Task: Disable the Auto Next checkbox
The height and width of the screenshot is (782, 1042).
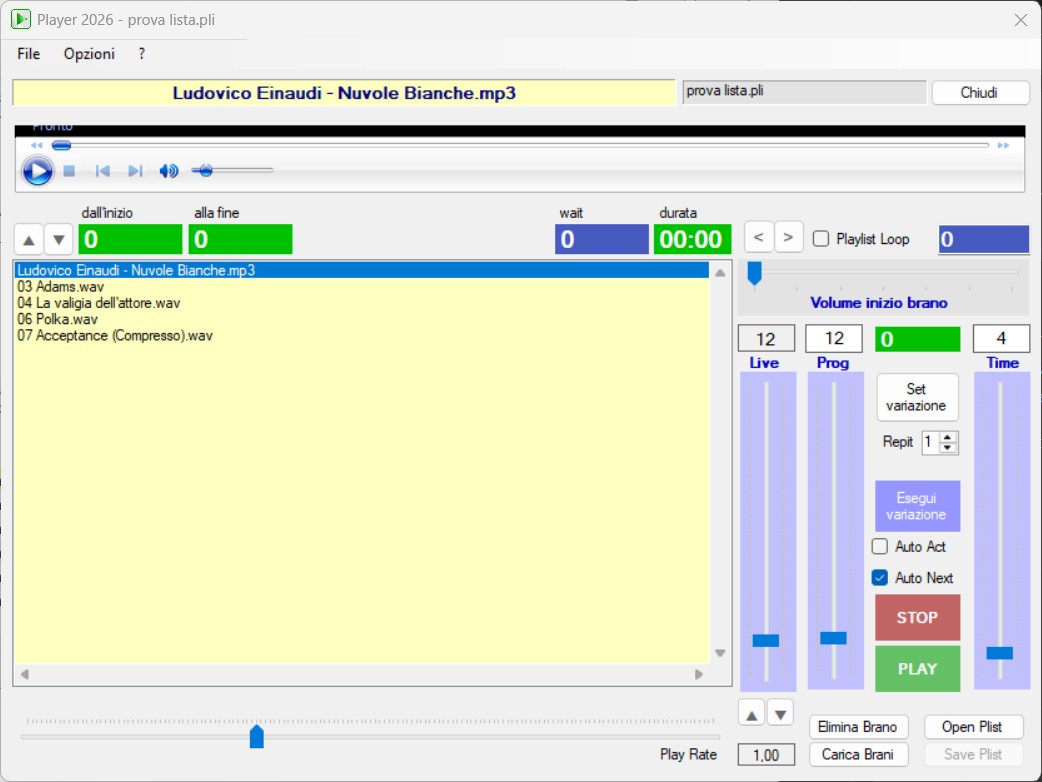Action: (x=880, y=577)
